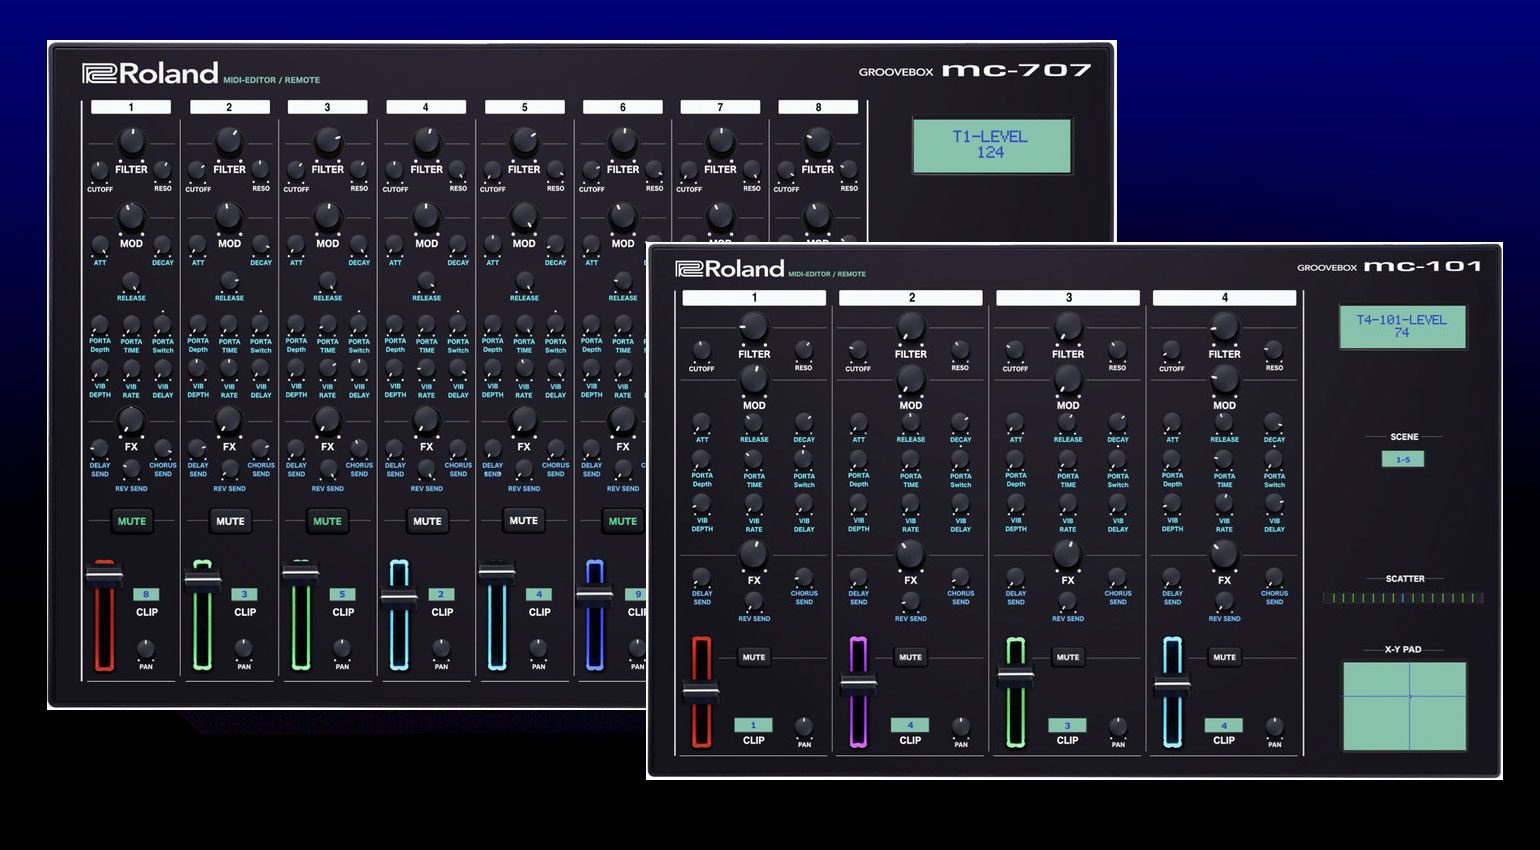This screenshot has width=1540, height=850.
Task: Click the REV SEND knob on MC-101 track 4
Action: 1224,602
